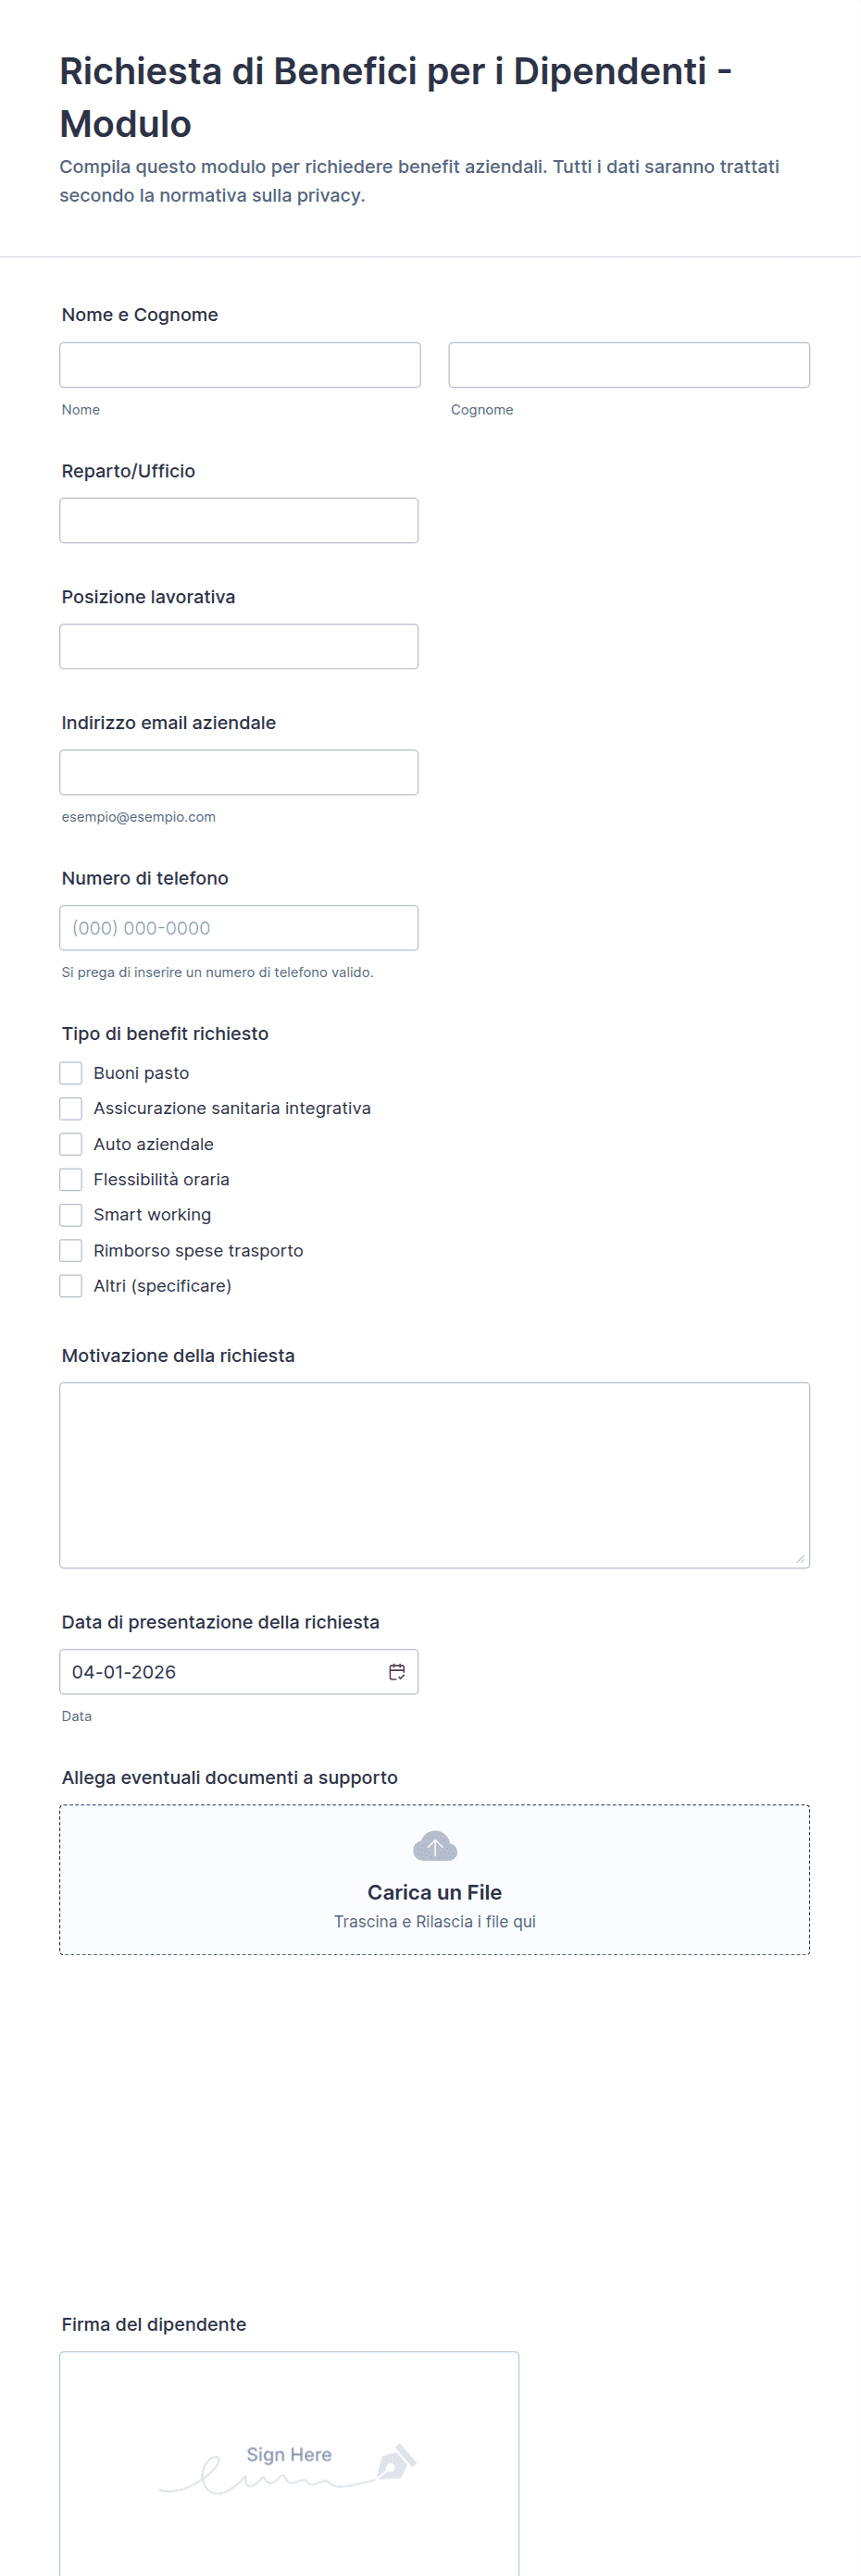The image size is (861, 2576).
Task: Select Altri (specificare) checkbox
Action: click(71, 1286)
